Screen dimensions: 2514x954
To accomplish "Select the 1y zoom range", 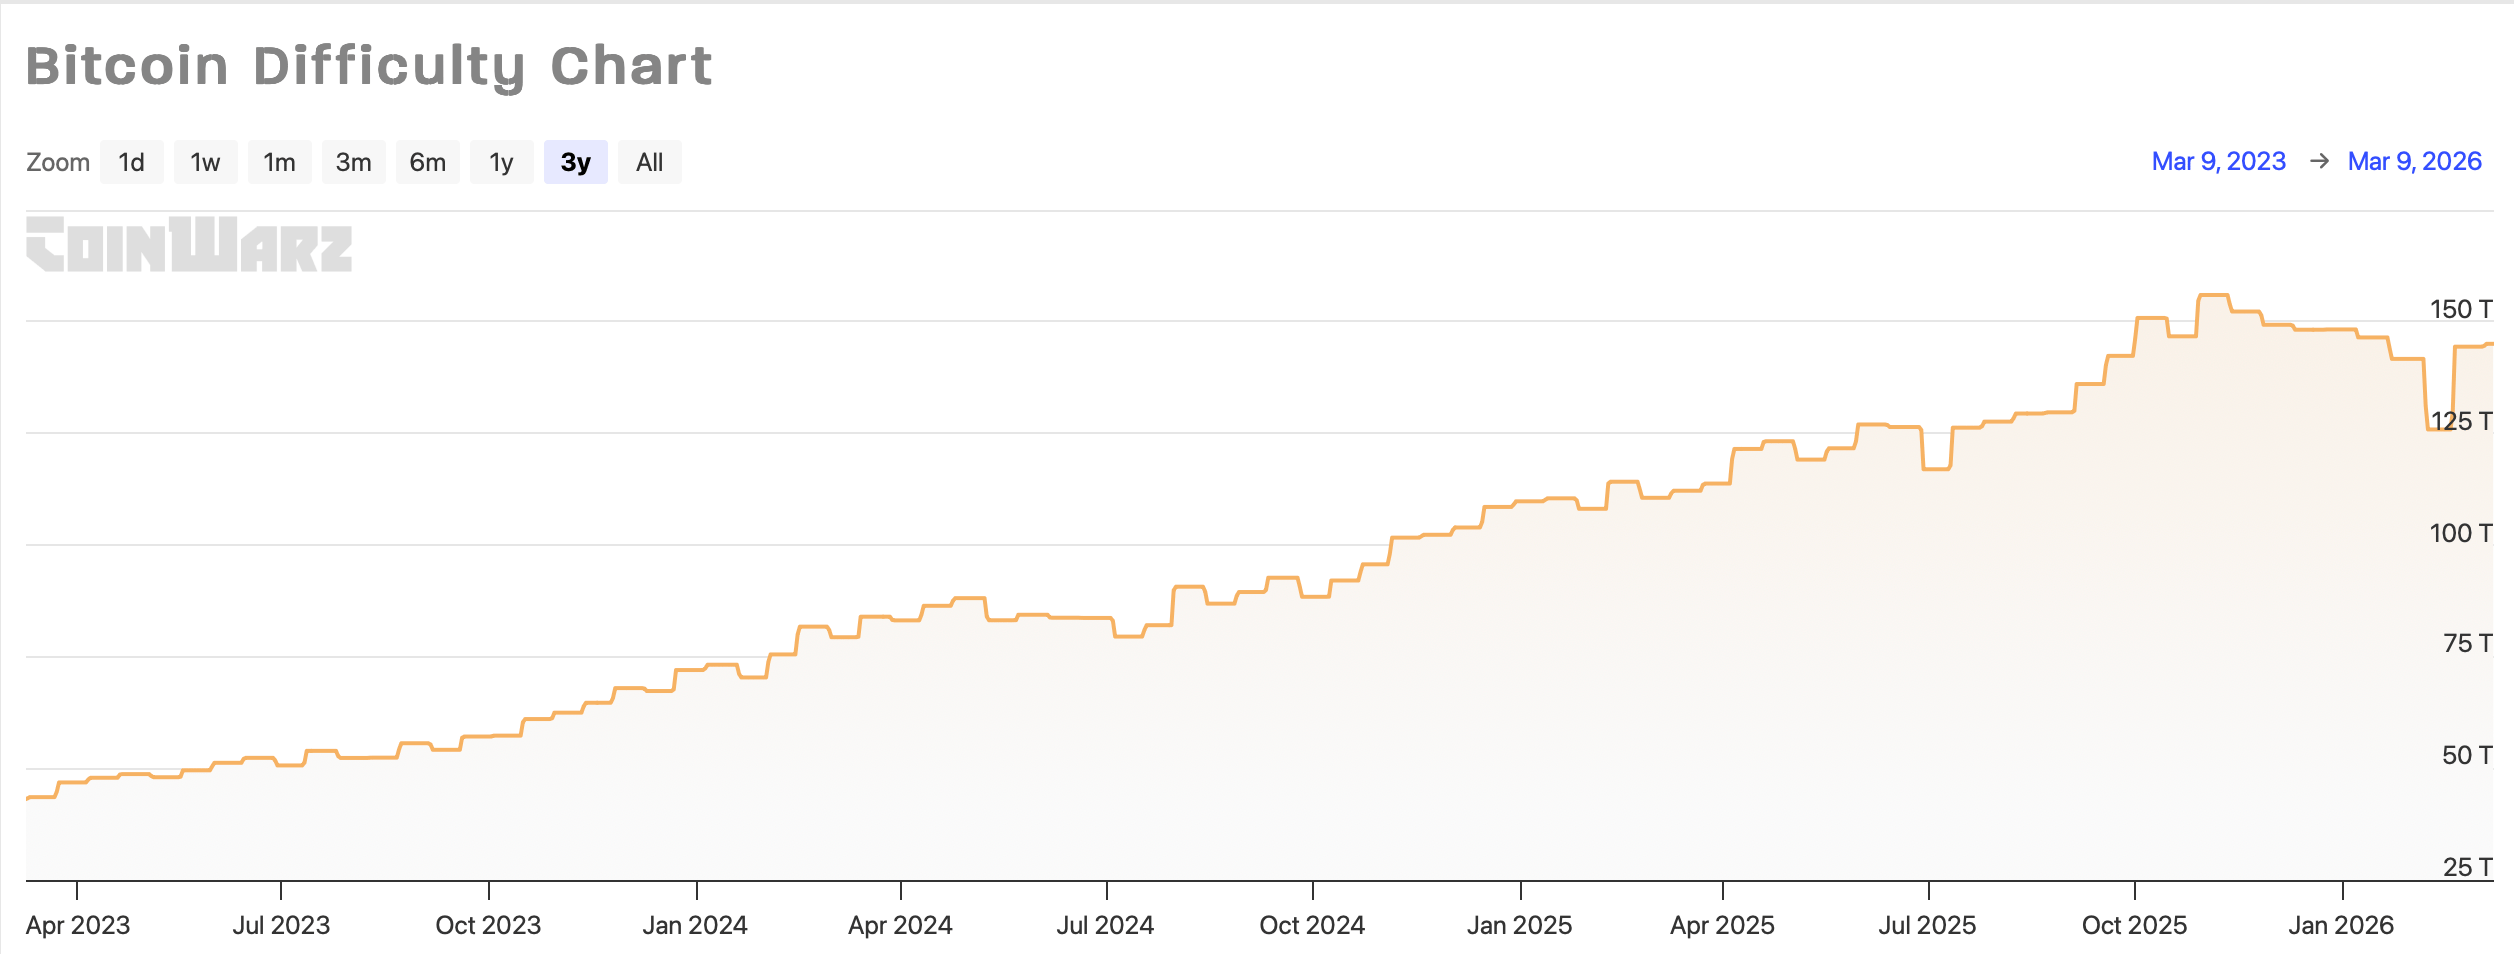I will click(501, 162).
